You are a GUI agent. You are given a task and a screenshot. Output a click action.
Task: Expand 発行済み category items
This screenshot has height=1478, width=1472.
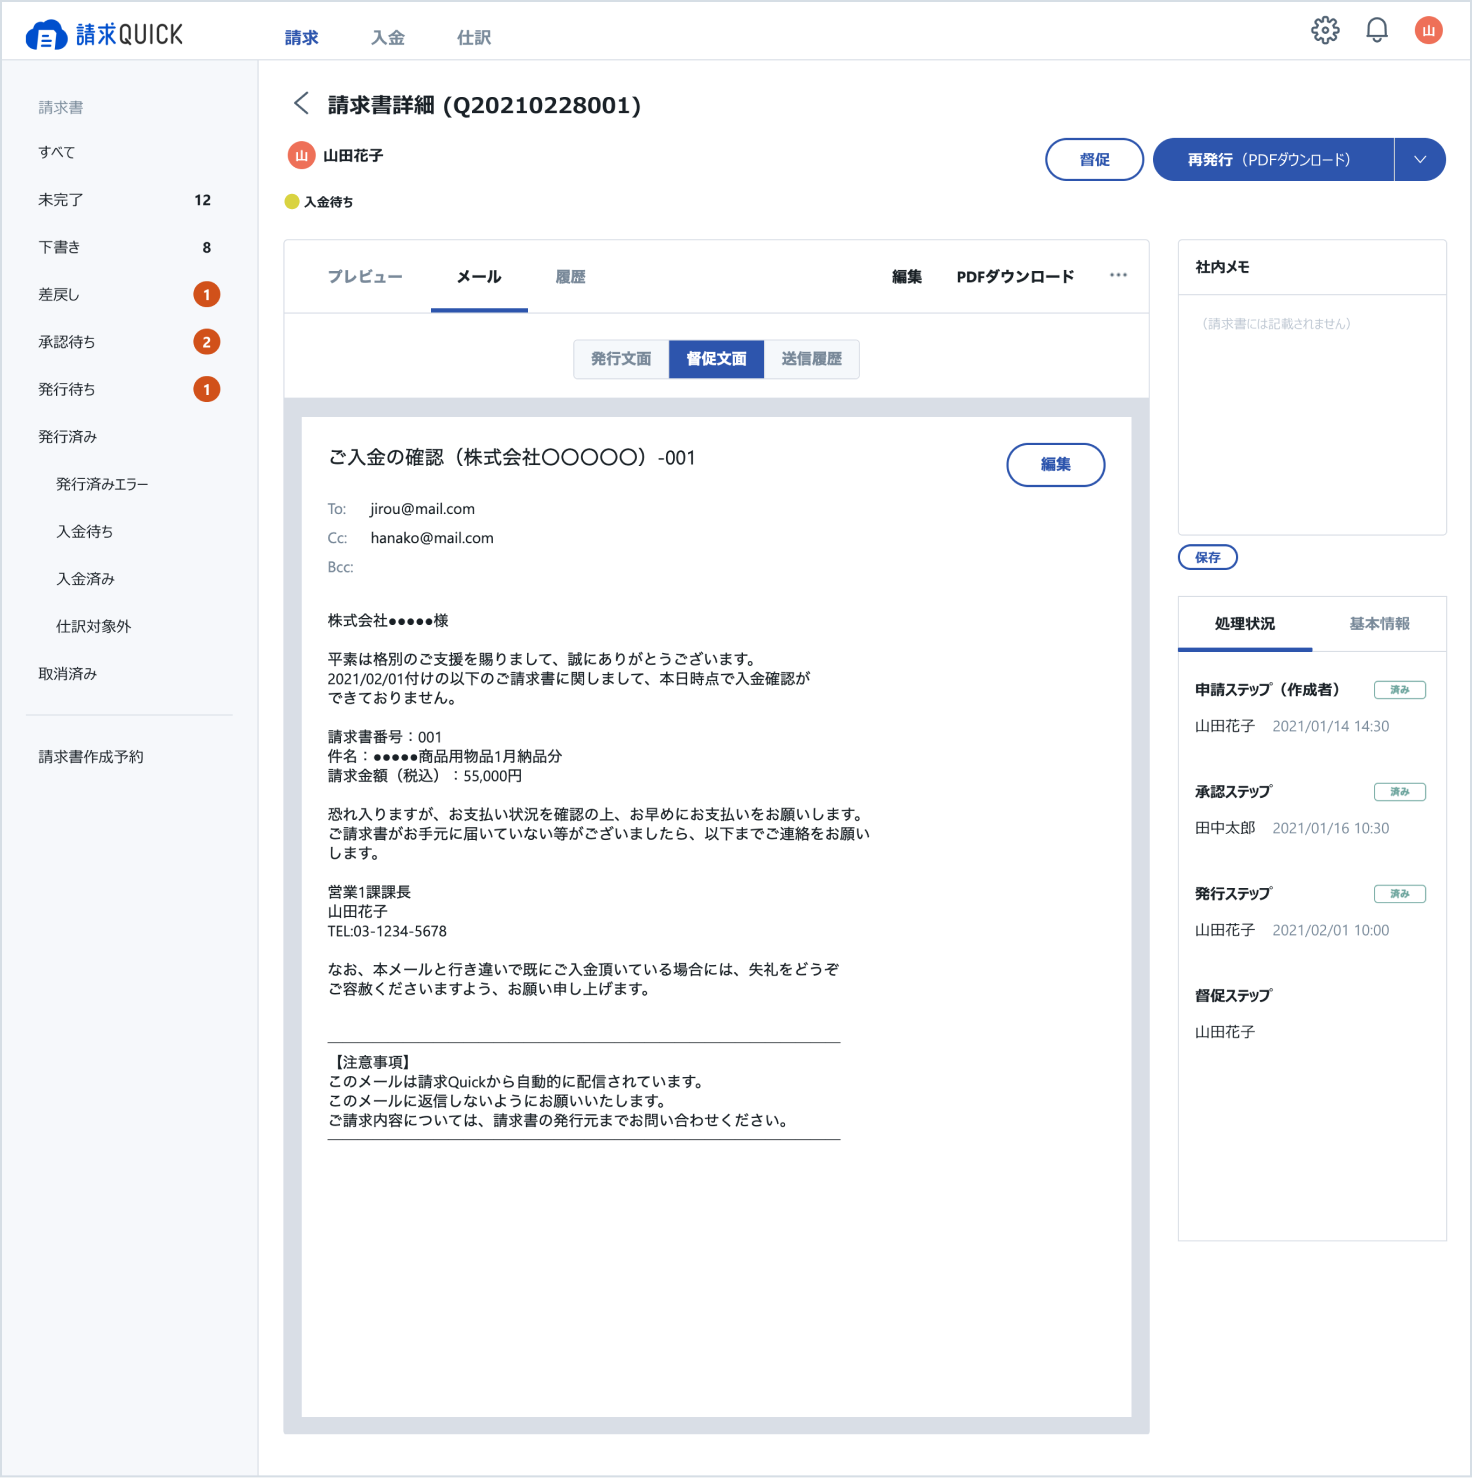pyautogui.click(x=67, y=436)
